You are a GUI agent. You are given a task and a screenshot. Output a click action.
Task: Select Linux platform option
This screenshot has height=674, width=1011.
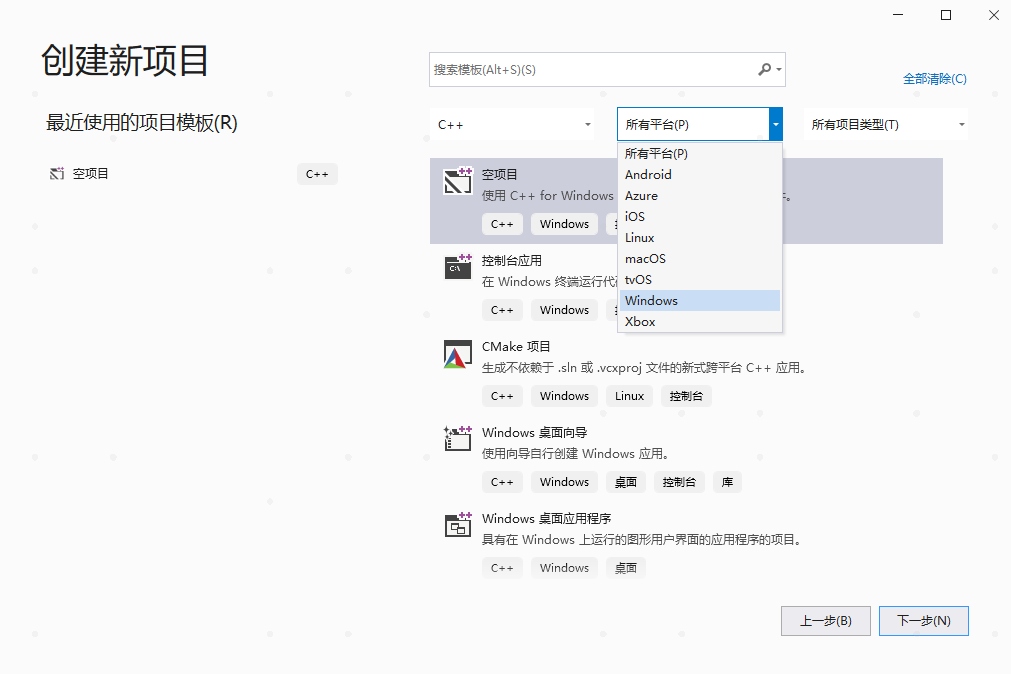pos(700,237)
